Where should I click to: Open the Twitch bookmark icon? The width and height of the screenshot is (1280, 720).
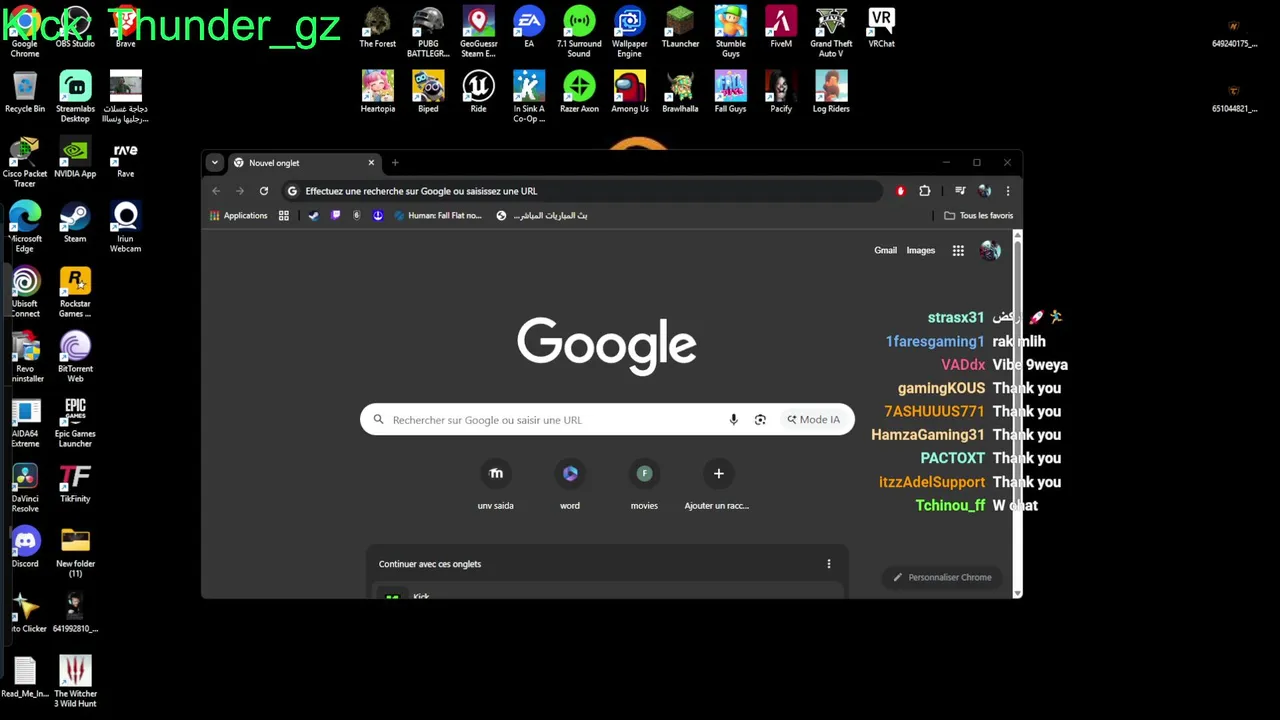coord(335,216)
